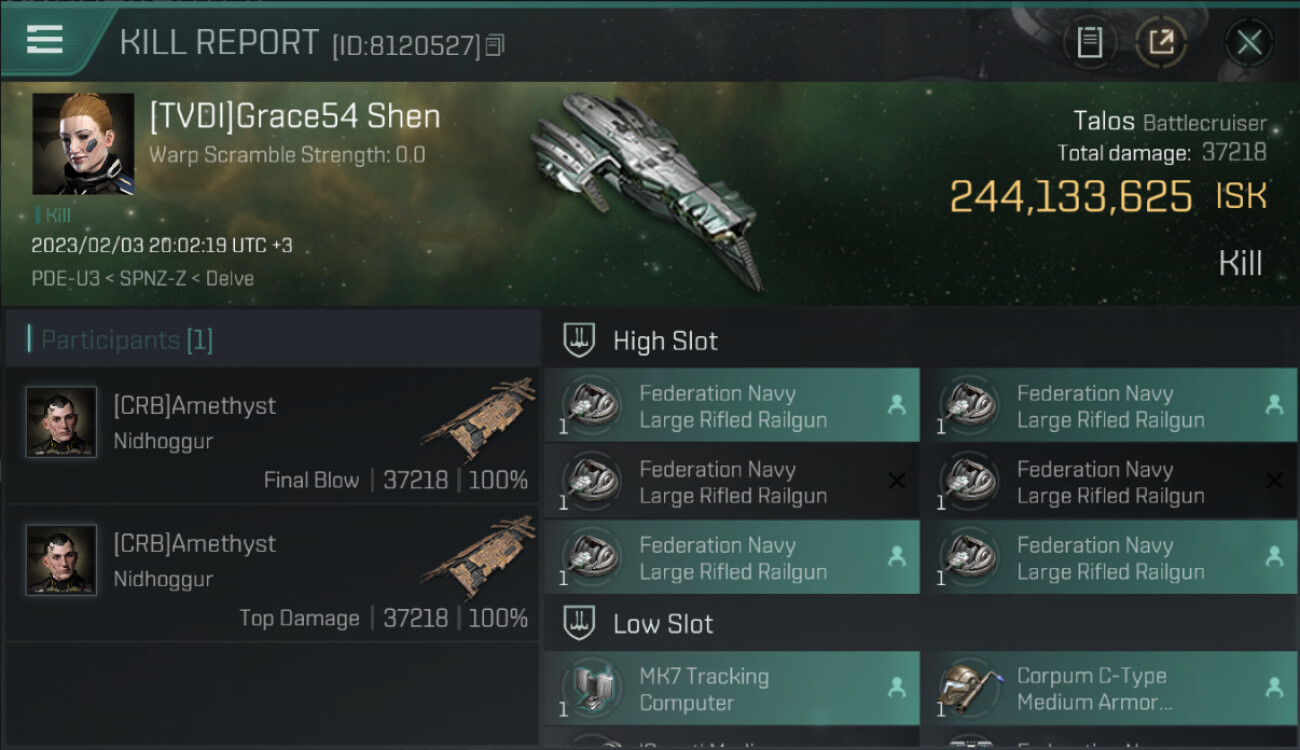Click the clipboard icon in the header
This screenshot has width=1300, height=750.
1089,43
